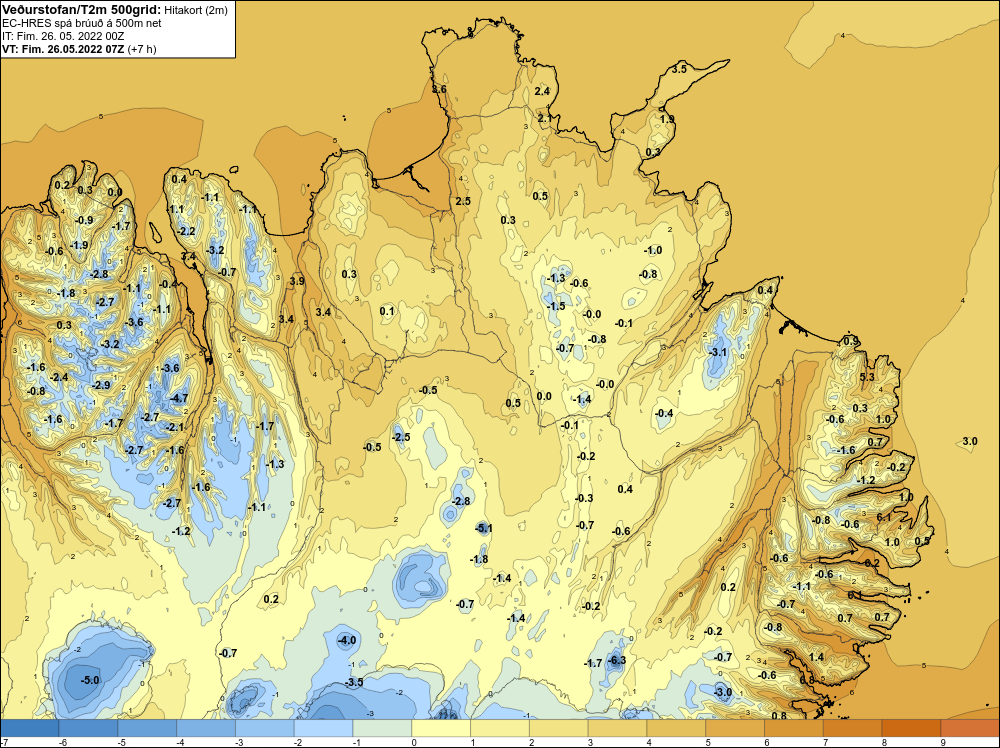Screen dimensions: 1000x748
Task: Click the -4.7 temperature value
Action: click(x=179, y=398)
